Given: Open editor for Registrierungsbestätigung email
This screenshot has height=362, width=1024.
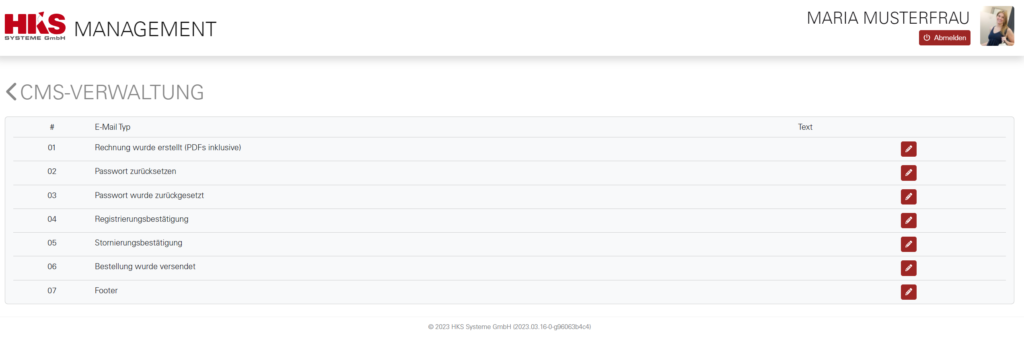Looking at the screenshot, I should 908,220.
